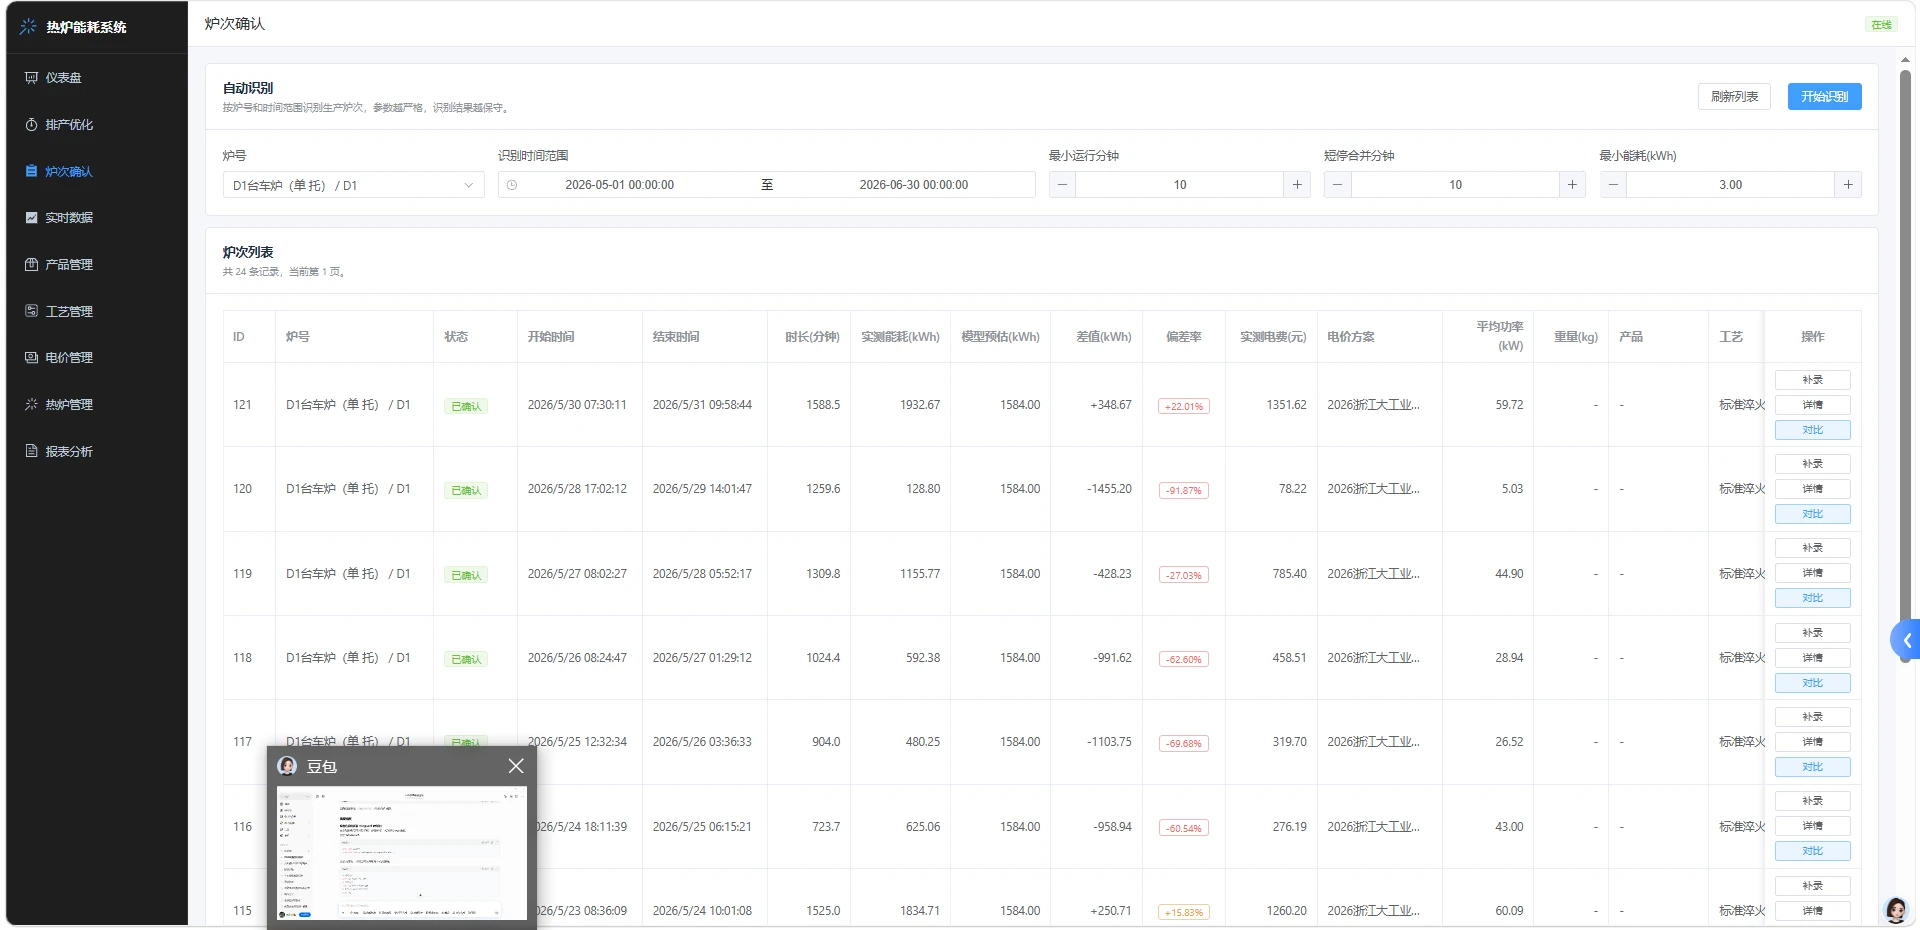Click the 炉次确认 sidebar icon

[31, 171]
